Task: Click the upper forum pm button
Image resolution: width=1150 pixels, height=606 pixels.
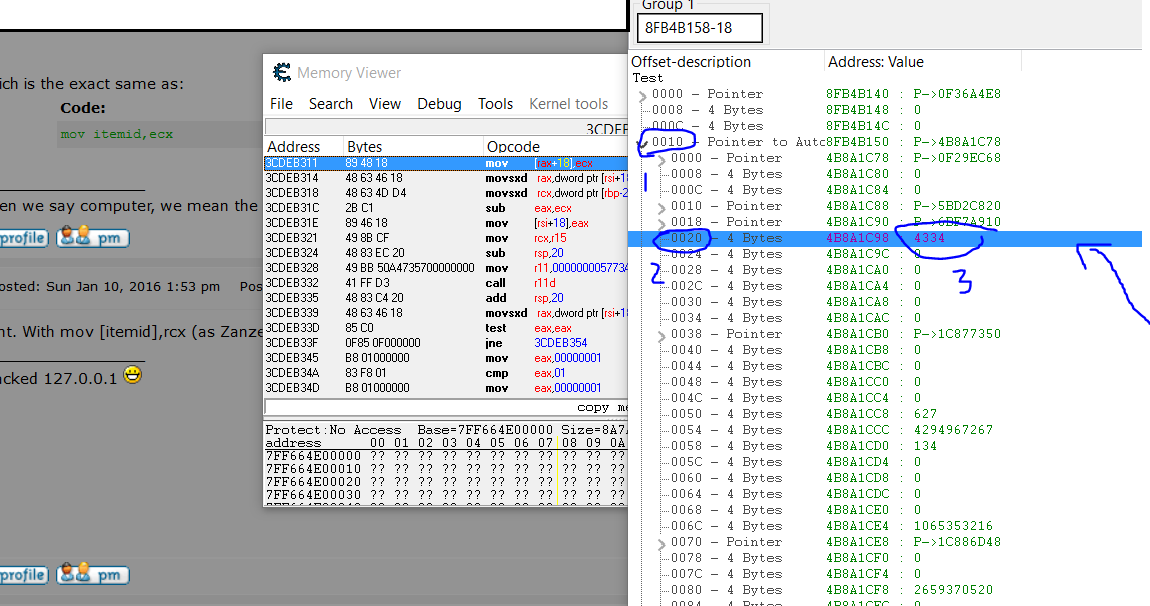Action: (93, 238)
